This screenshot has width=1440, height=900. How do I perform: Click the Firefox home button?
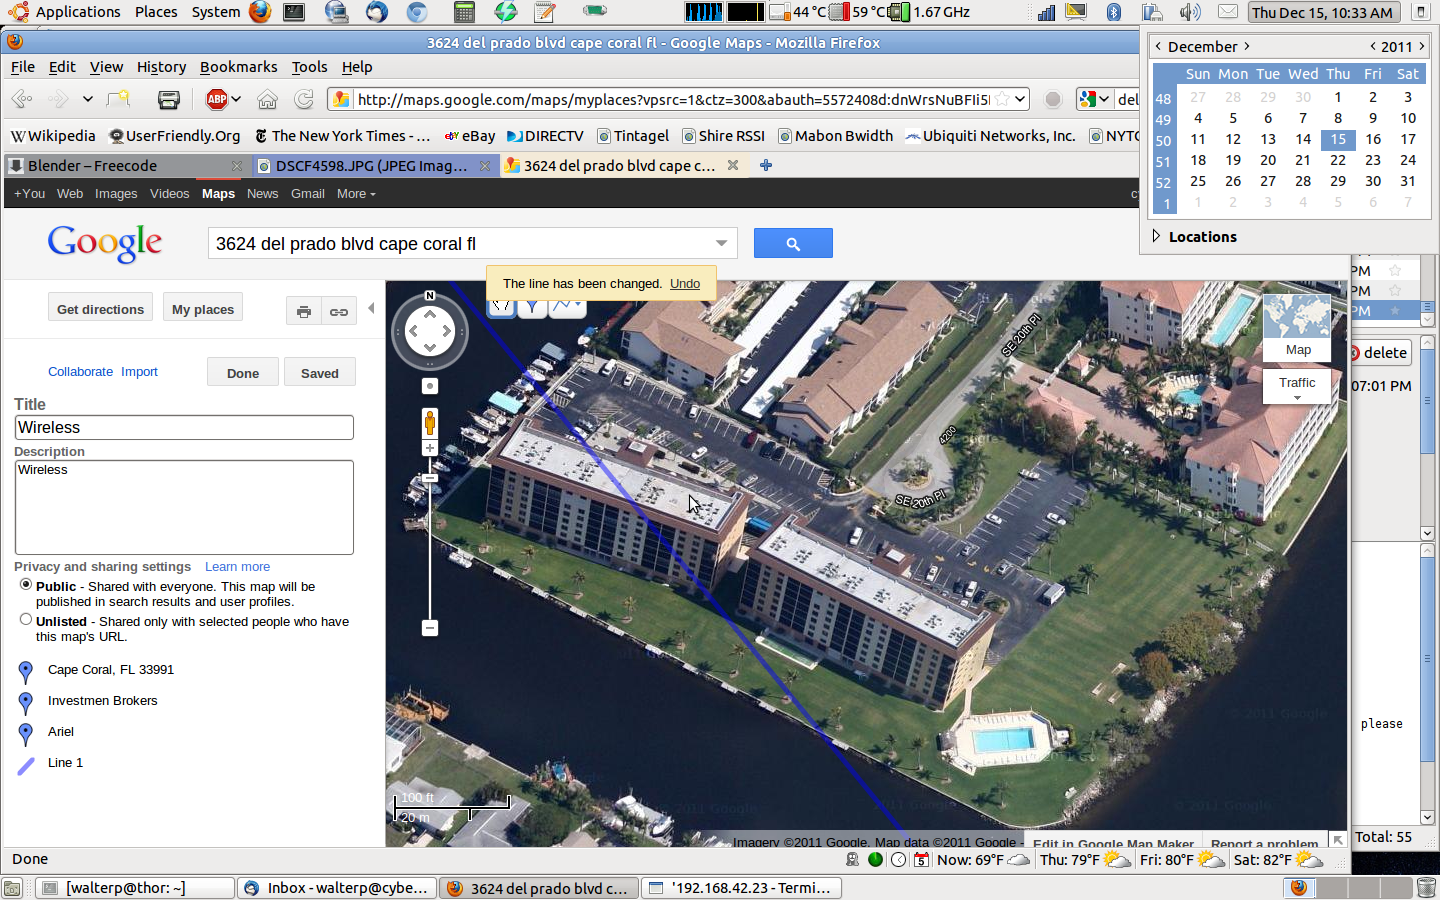(267, 99)
